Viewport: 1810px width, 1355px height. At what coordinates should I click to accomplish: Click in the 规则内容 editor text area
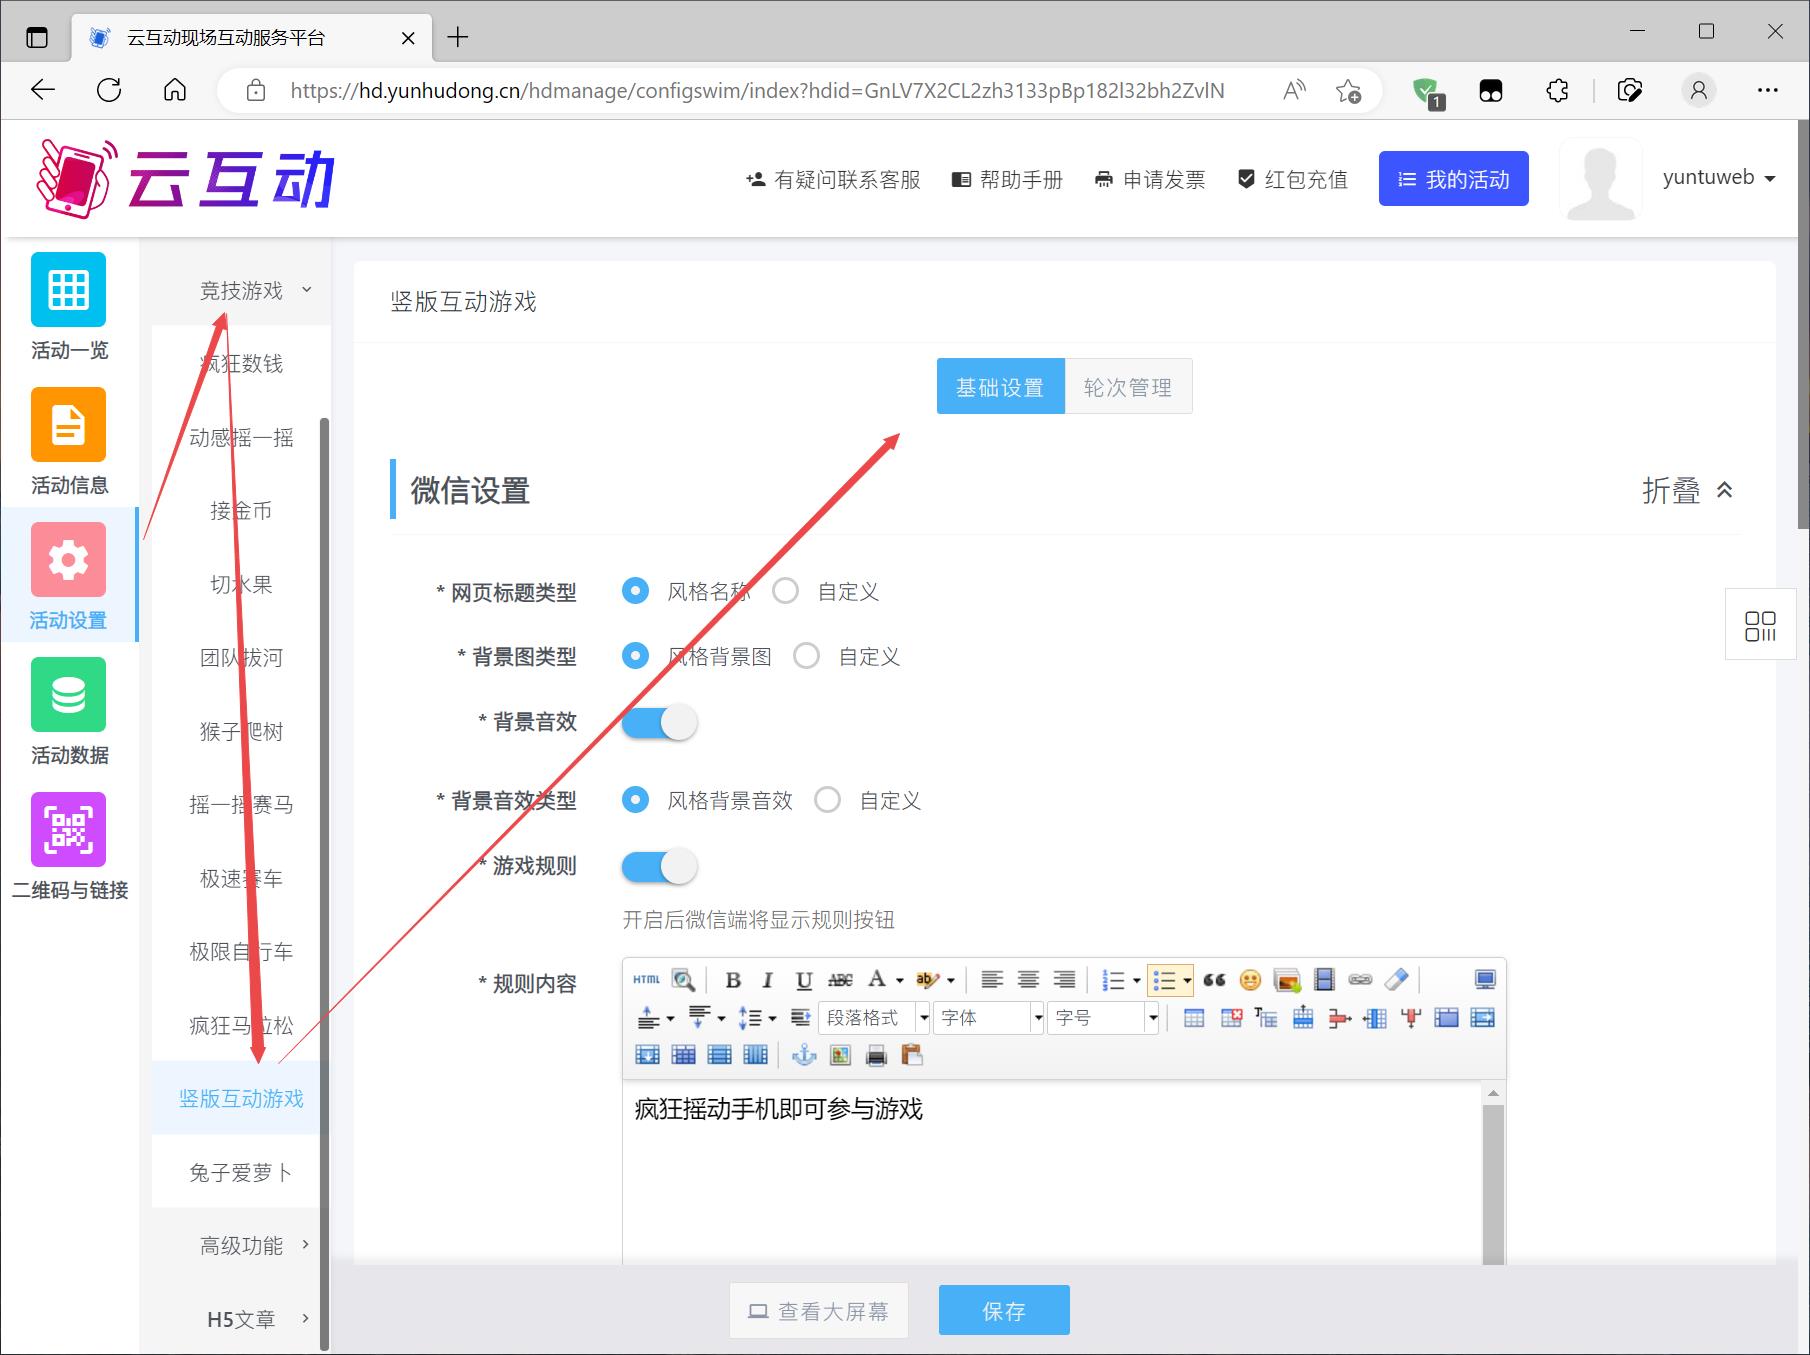click(x=1051, y=1172)
